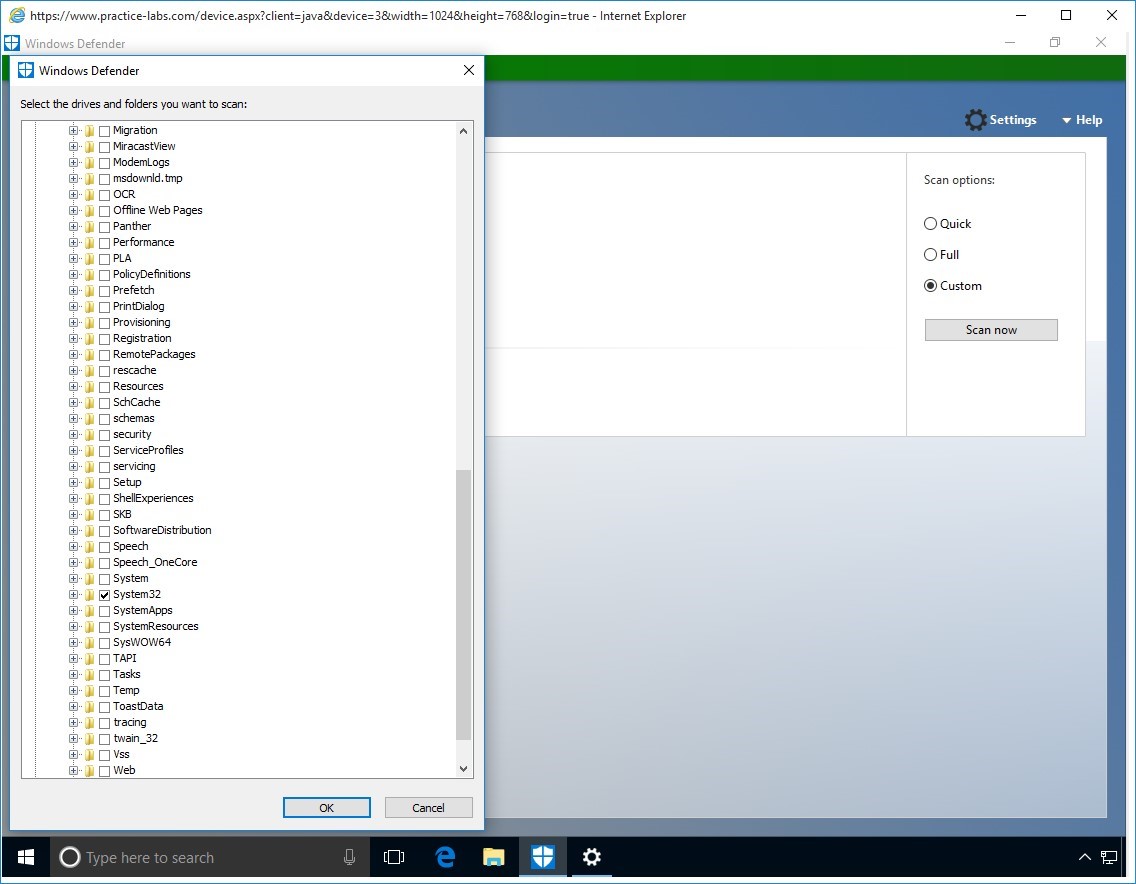Open Task View from the taskbar
Image resolution: width=1136 pixels, height=884 pixels.
pos(394,857)
